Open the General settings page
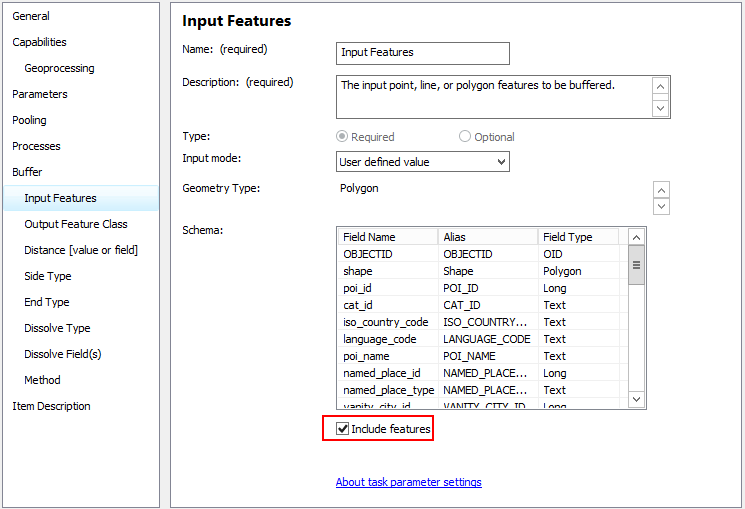This screenshot has height=509, width=745. pyautogui.click(x=31, y=16)
